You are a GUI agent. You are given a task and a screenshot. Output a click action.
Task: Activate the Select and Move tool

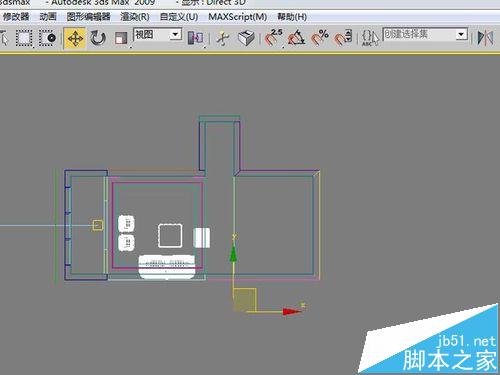pyautogui.click(x=75, y=39)
